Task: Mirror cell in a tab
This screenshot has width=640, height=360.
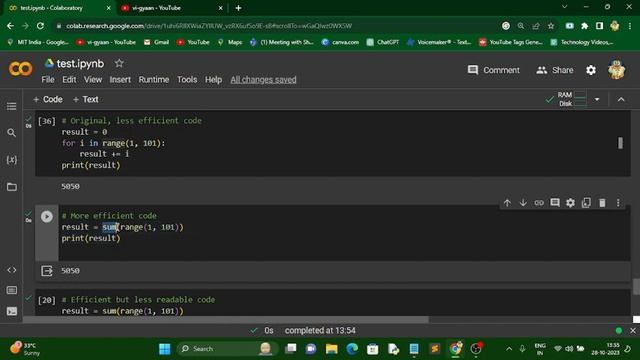Action: coord(586,203)
